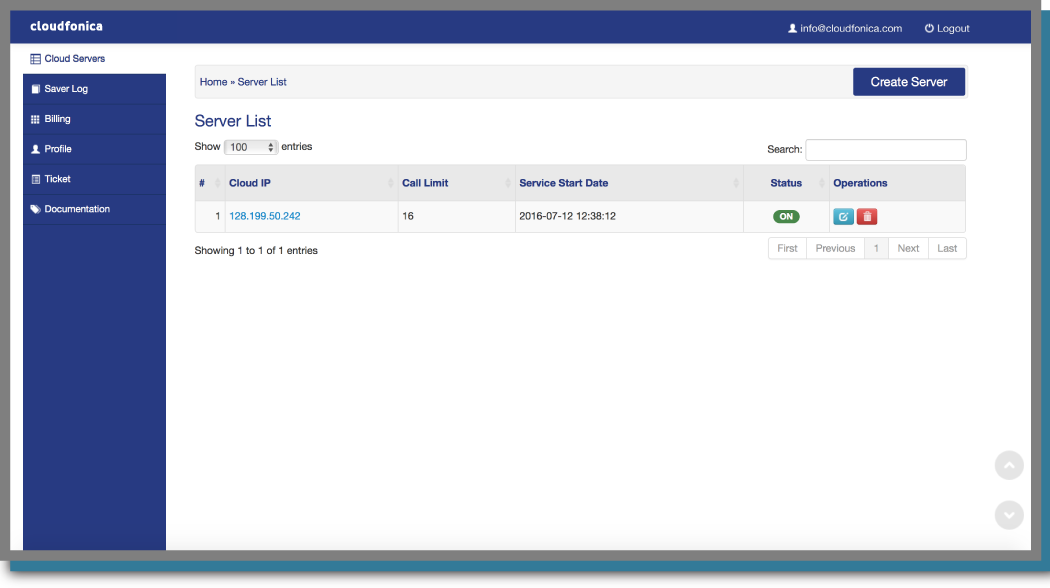Click the scroll-up round arrow button
Viewport: 1050px width, 588px height.
coord(1009,465)
